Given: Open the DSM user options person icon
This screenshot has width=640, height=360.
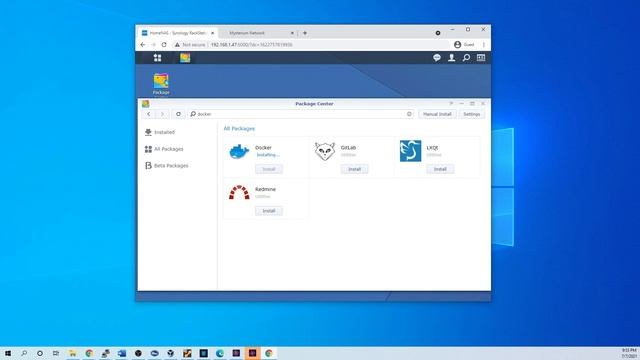Looking at the screenshot, I should (451, 58).
